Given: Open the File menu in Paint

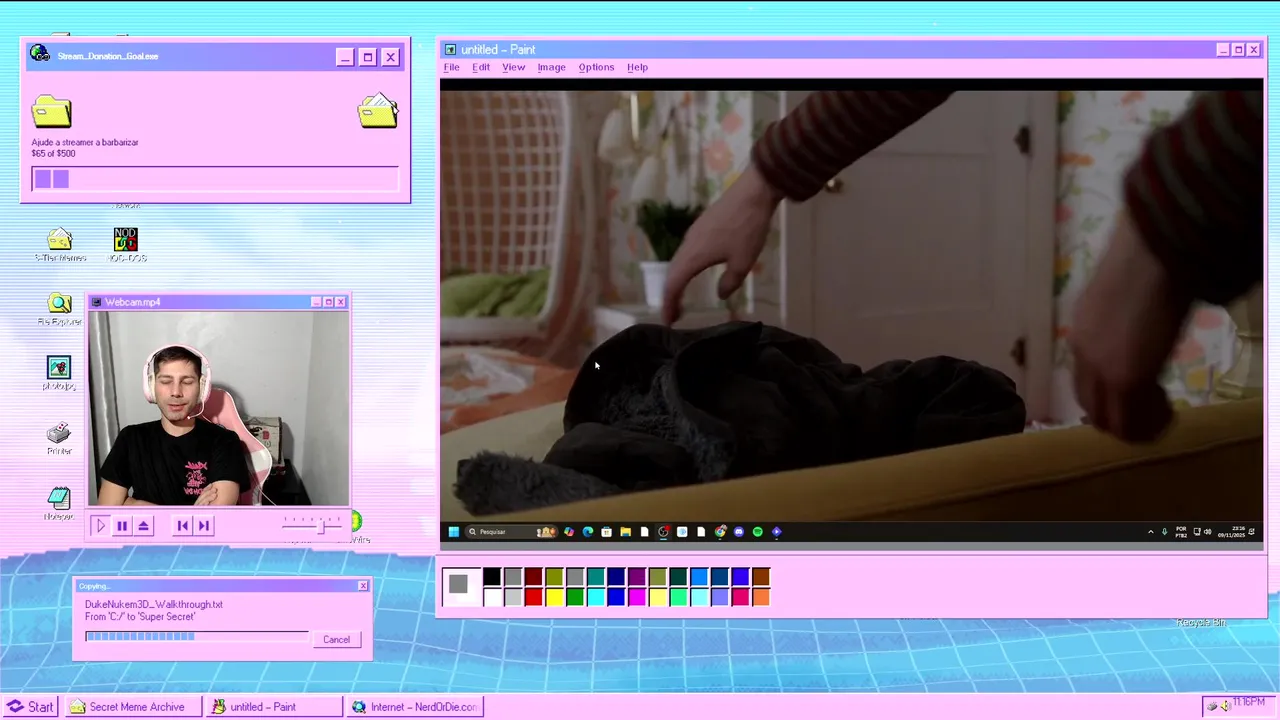Looking at the screenshot, I should coord(451,67).
